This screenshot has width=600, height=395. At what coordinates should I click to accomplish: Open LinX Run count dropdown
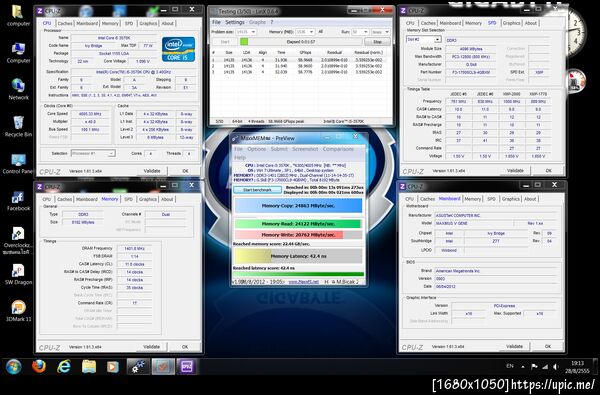360,32
